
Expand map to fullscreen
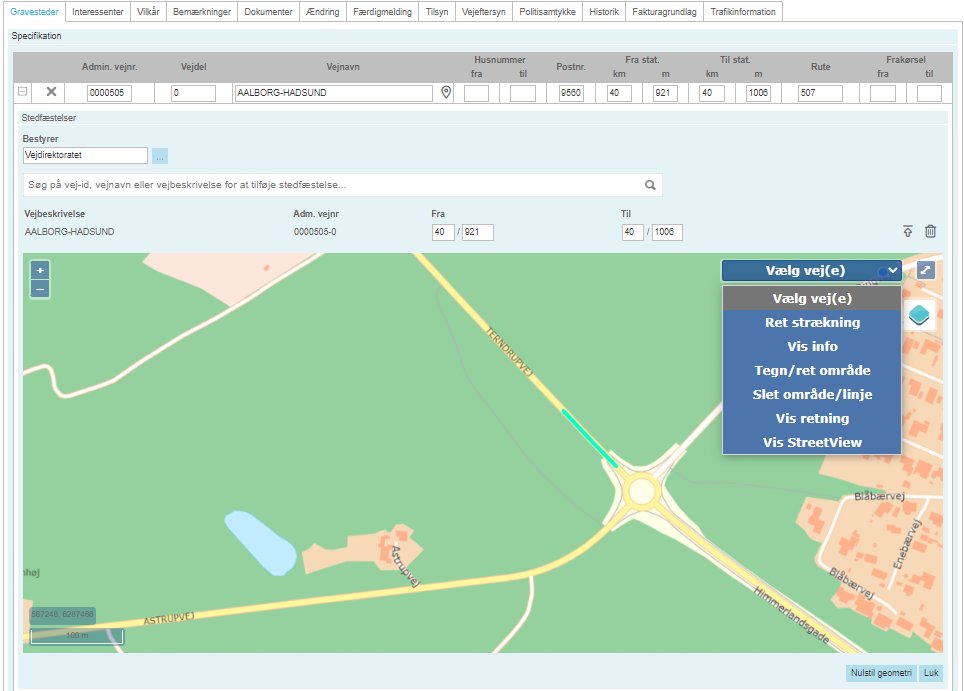click(926, 271)
